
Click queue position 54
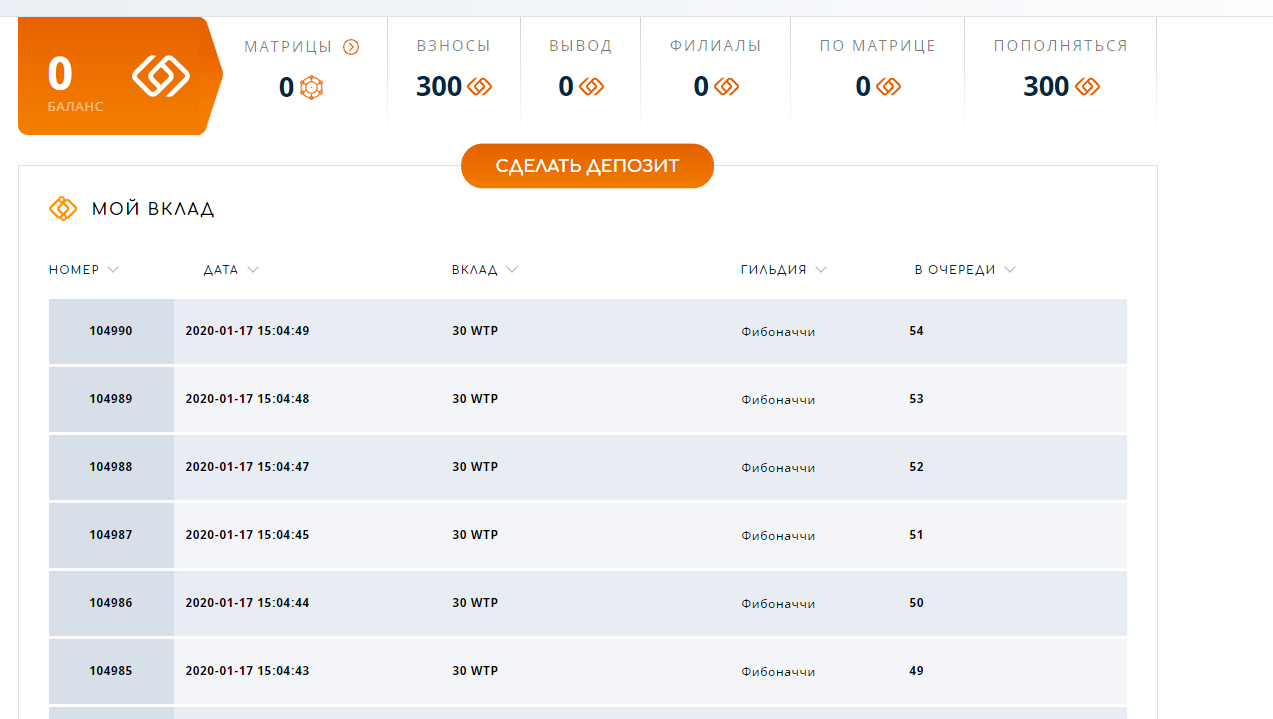[x=917, y=331]
